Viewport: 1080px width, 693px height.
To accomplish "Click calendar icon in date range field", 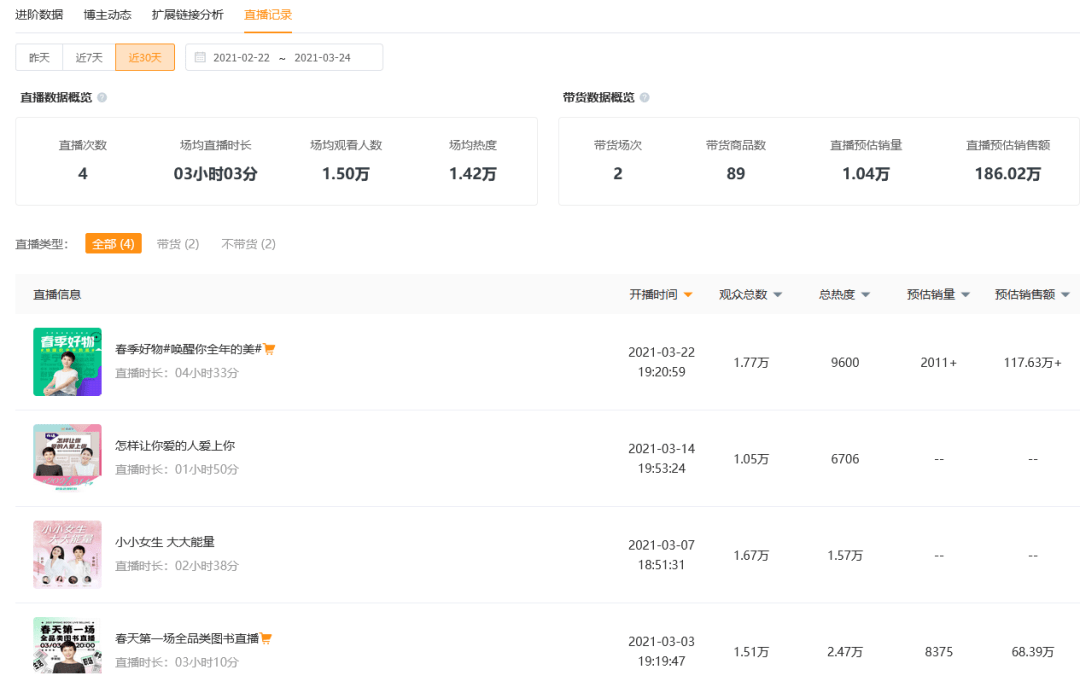I will 200,57.
